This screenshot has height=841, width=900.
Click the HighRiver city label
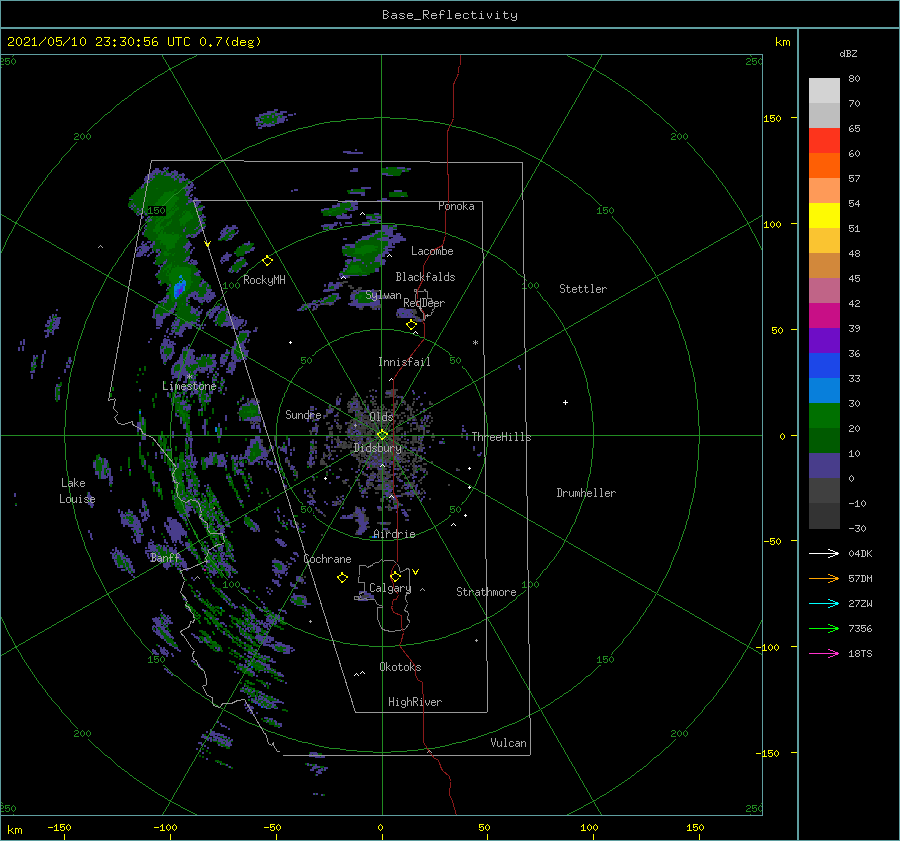[x=415, y=702]
